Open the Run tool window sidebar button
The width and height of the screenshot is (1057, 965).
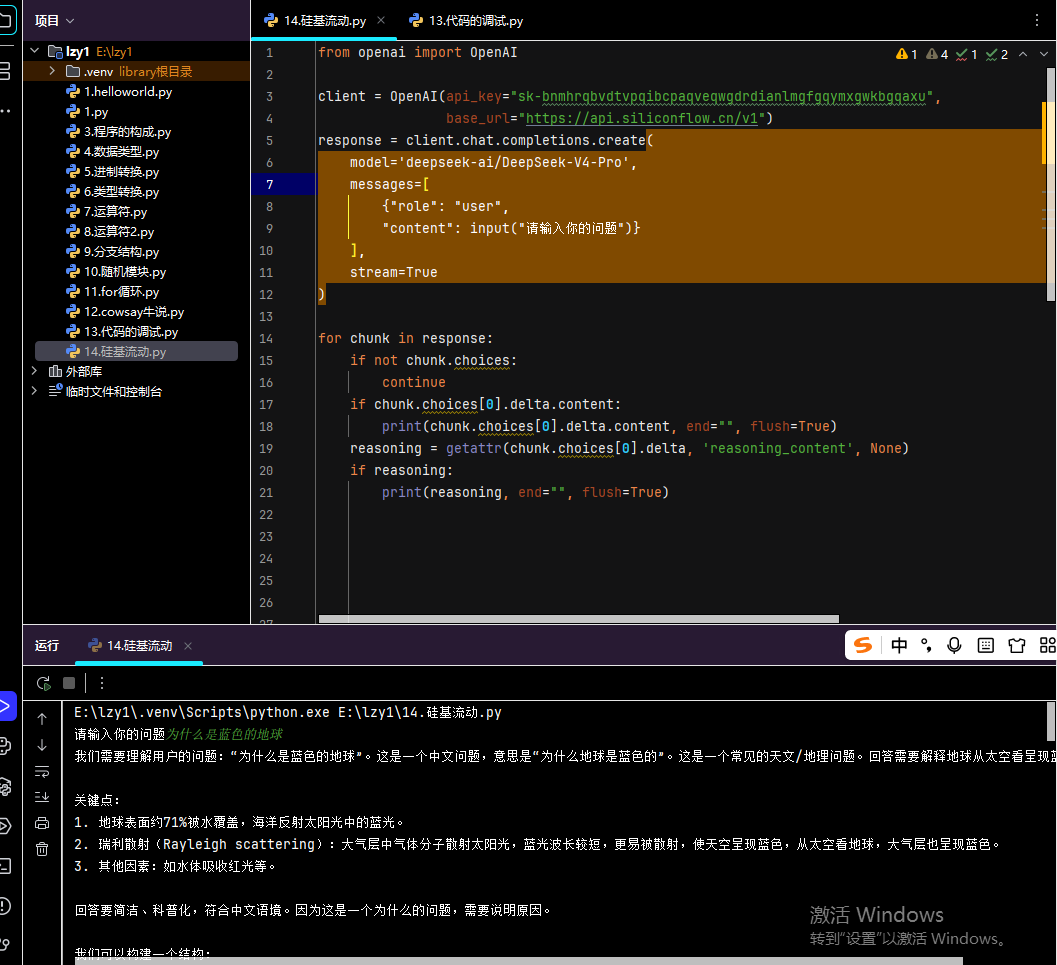click(6, 706)
